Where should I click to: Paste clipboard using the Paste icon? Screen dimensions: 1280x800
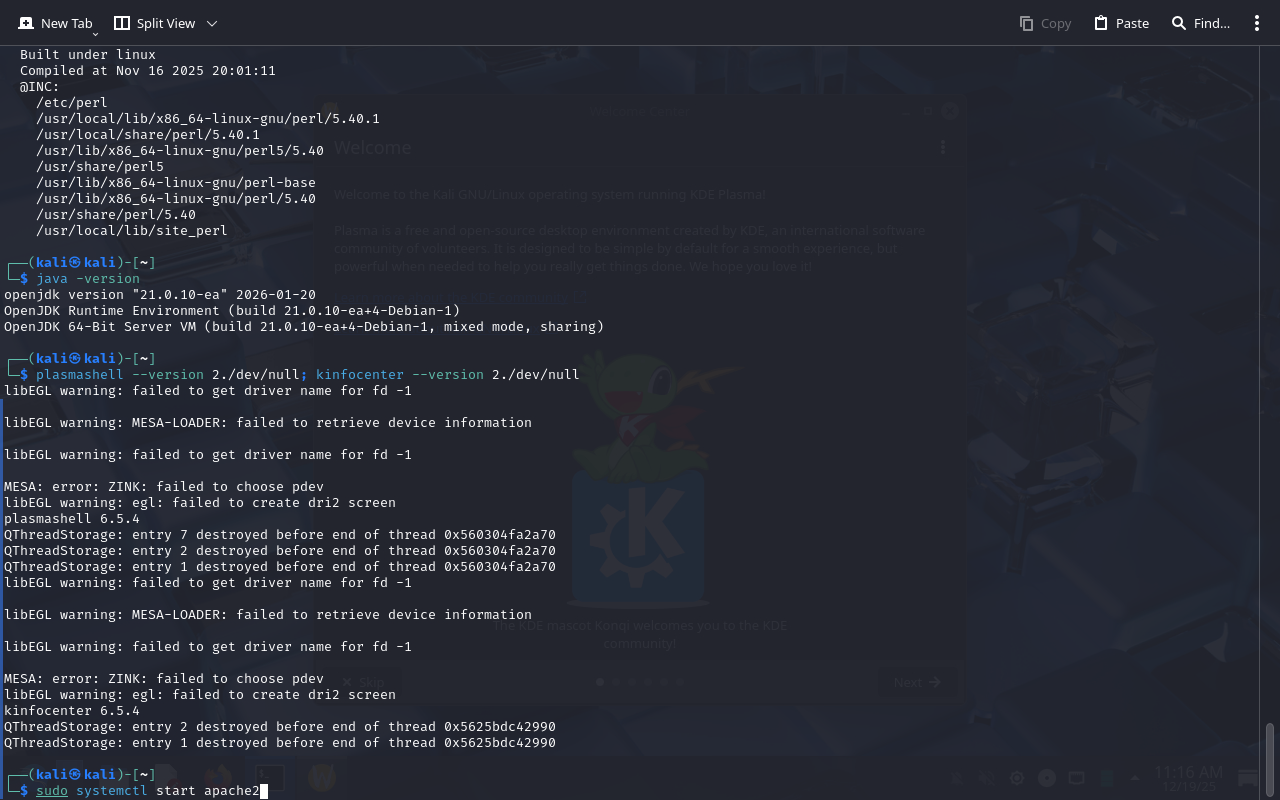tap(1101, 23)
